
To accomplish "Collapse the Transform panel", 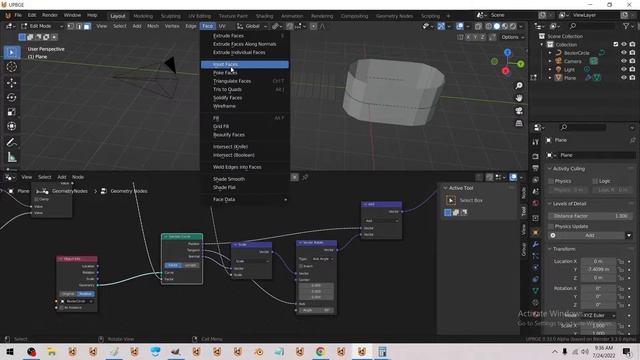I will tap(549, 249).
